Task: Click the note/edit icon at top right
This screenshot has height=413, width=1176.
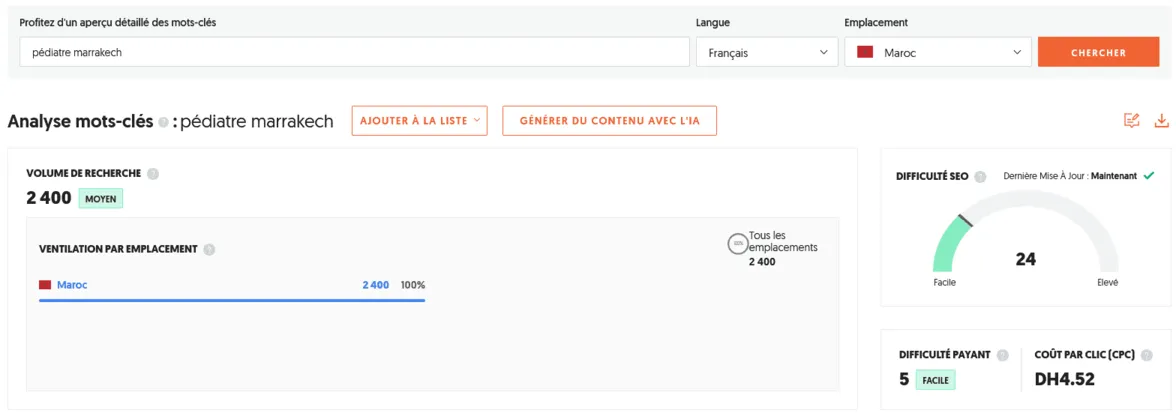Action: 1131,121
